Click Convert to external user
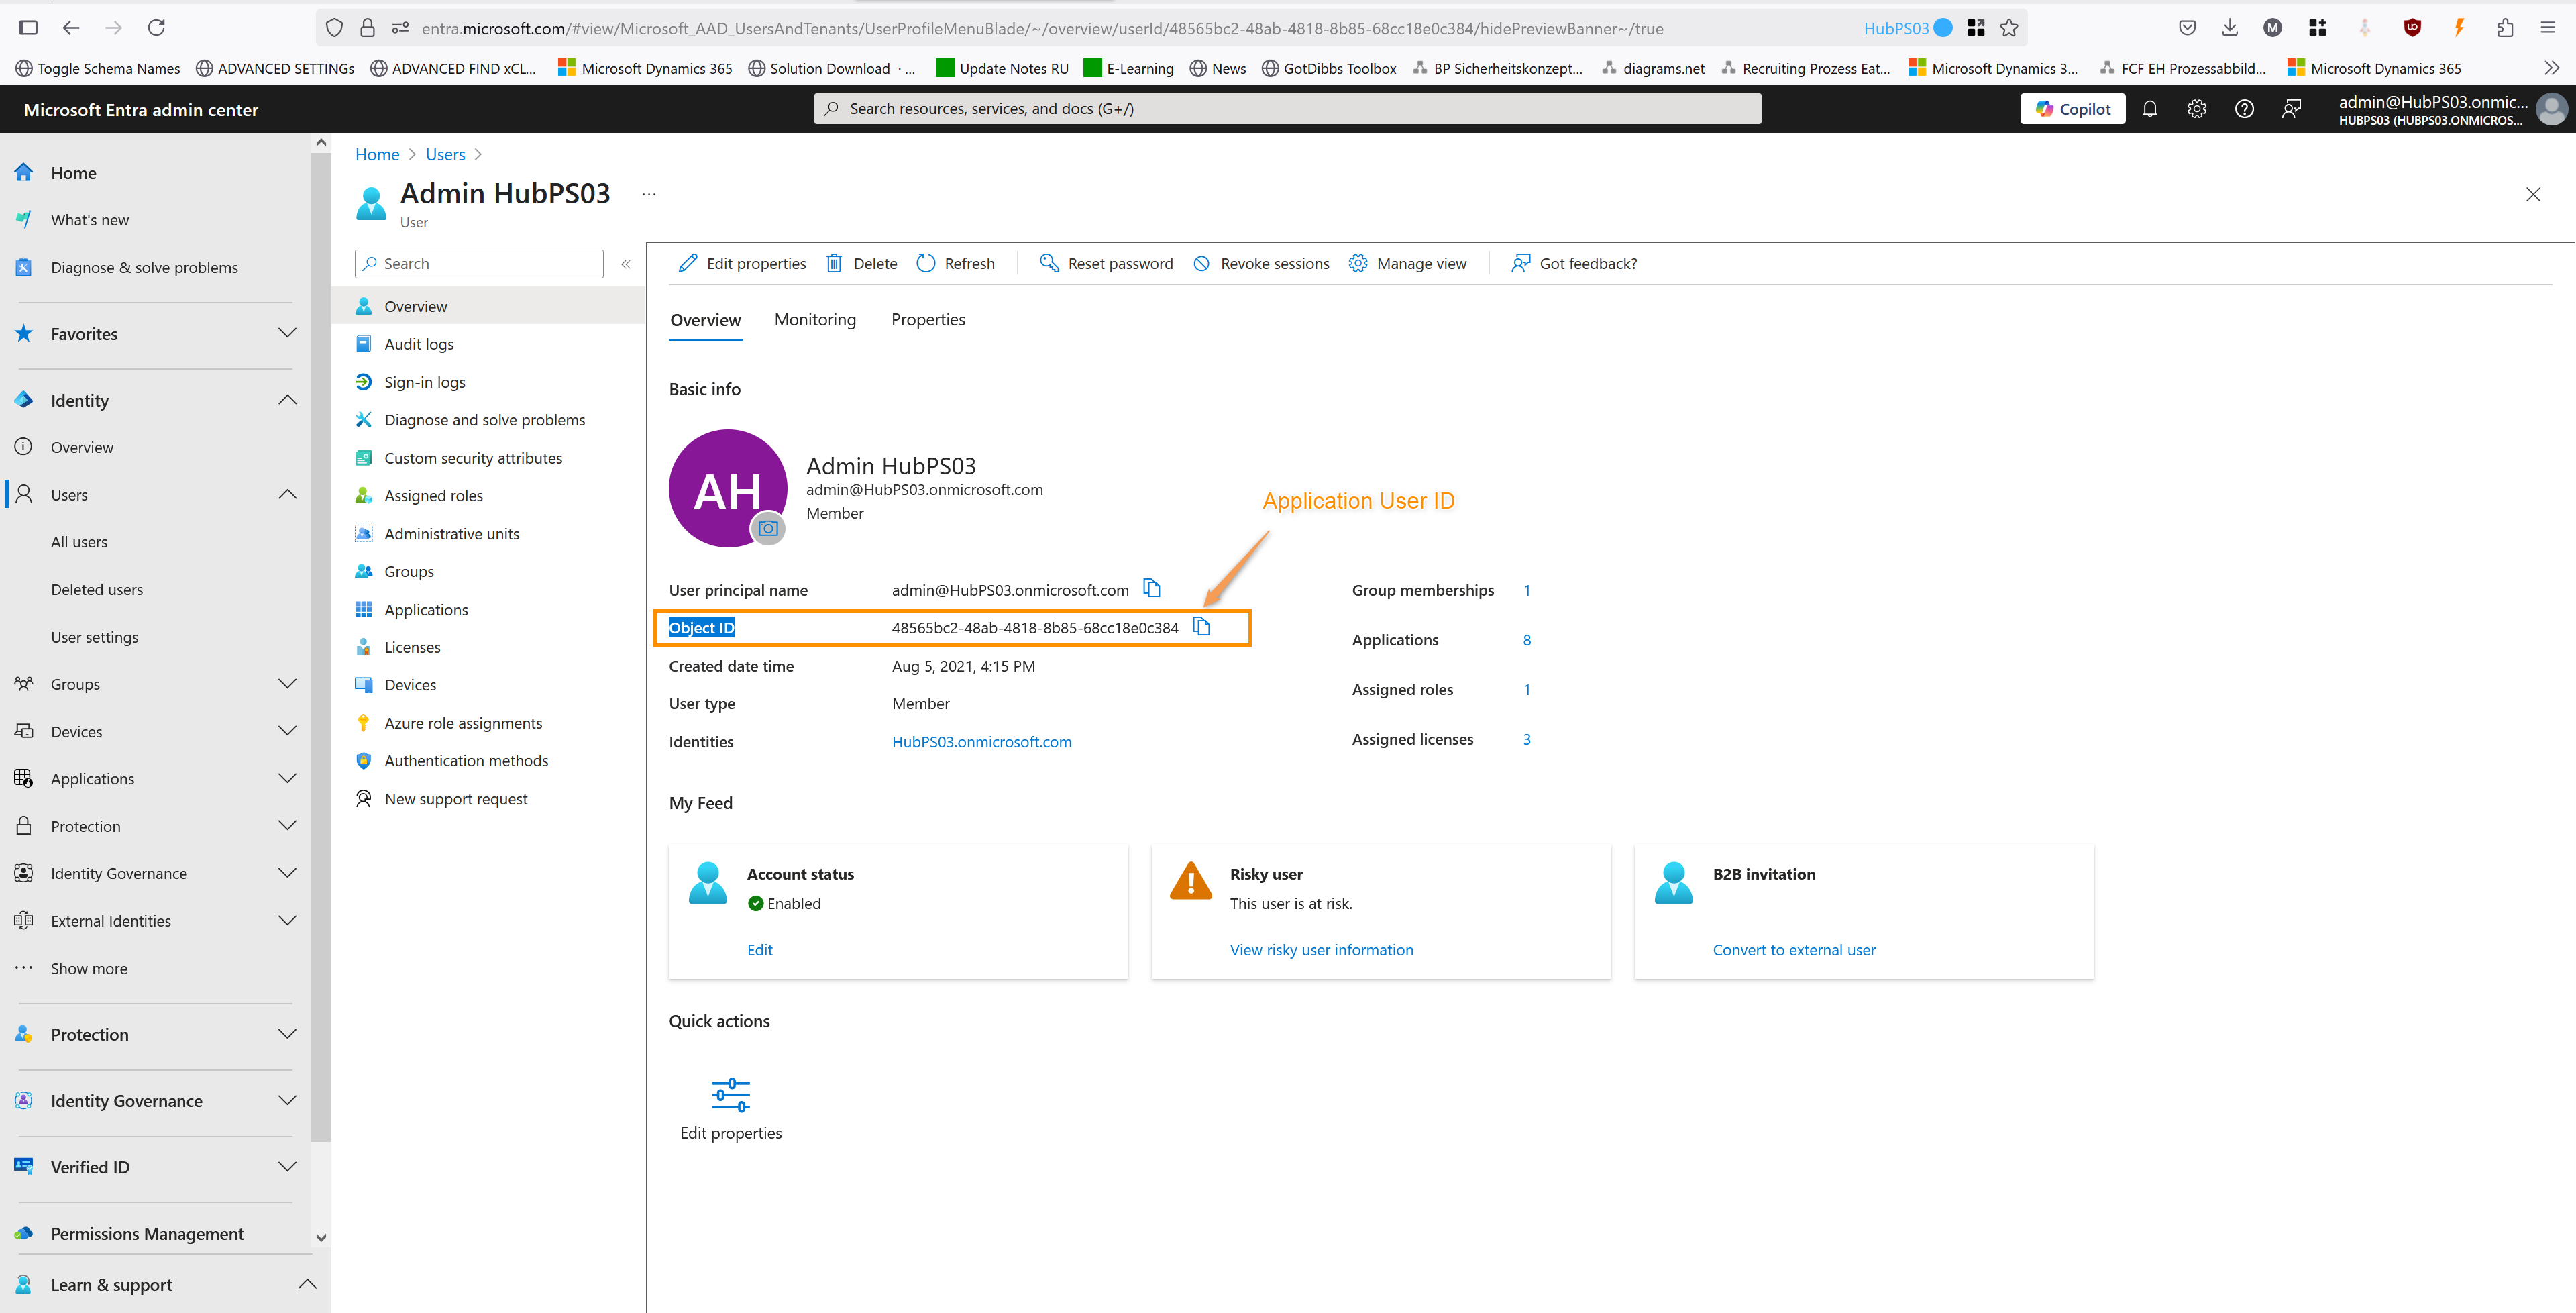This screenshot has width=2576, height=1313. point(1794,950)
